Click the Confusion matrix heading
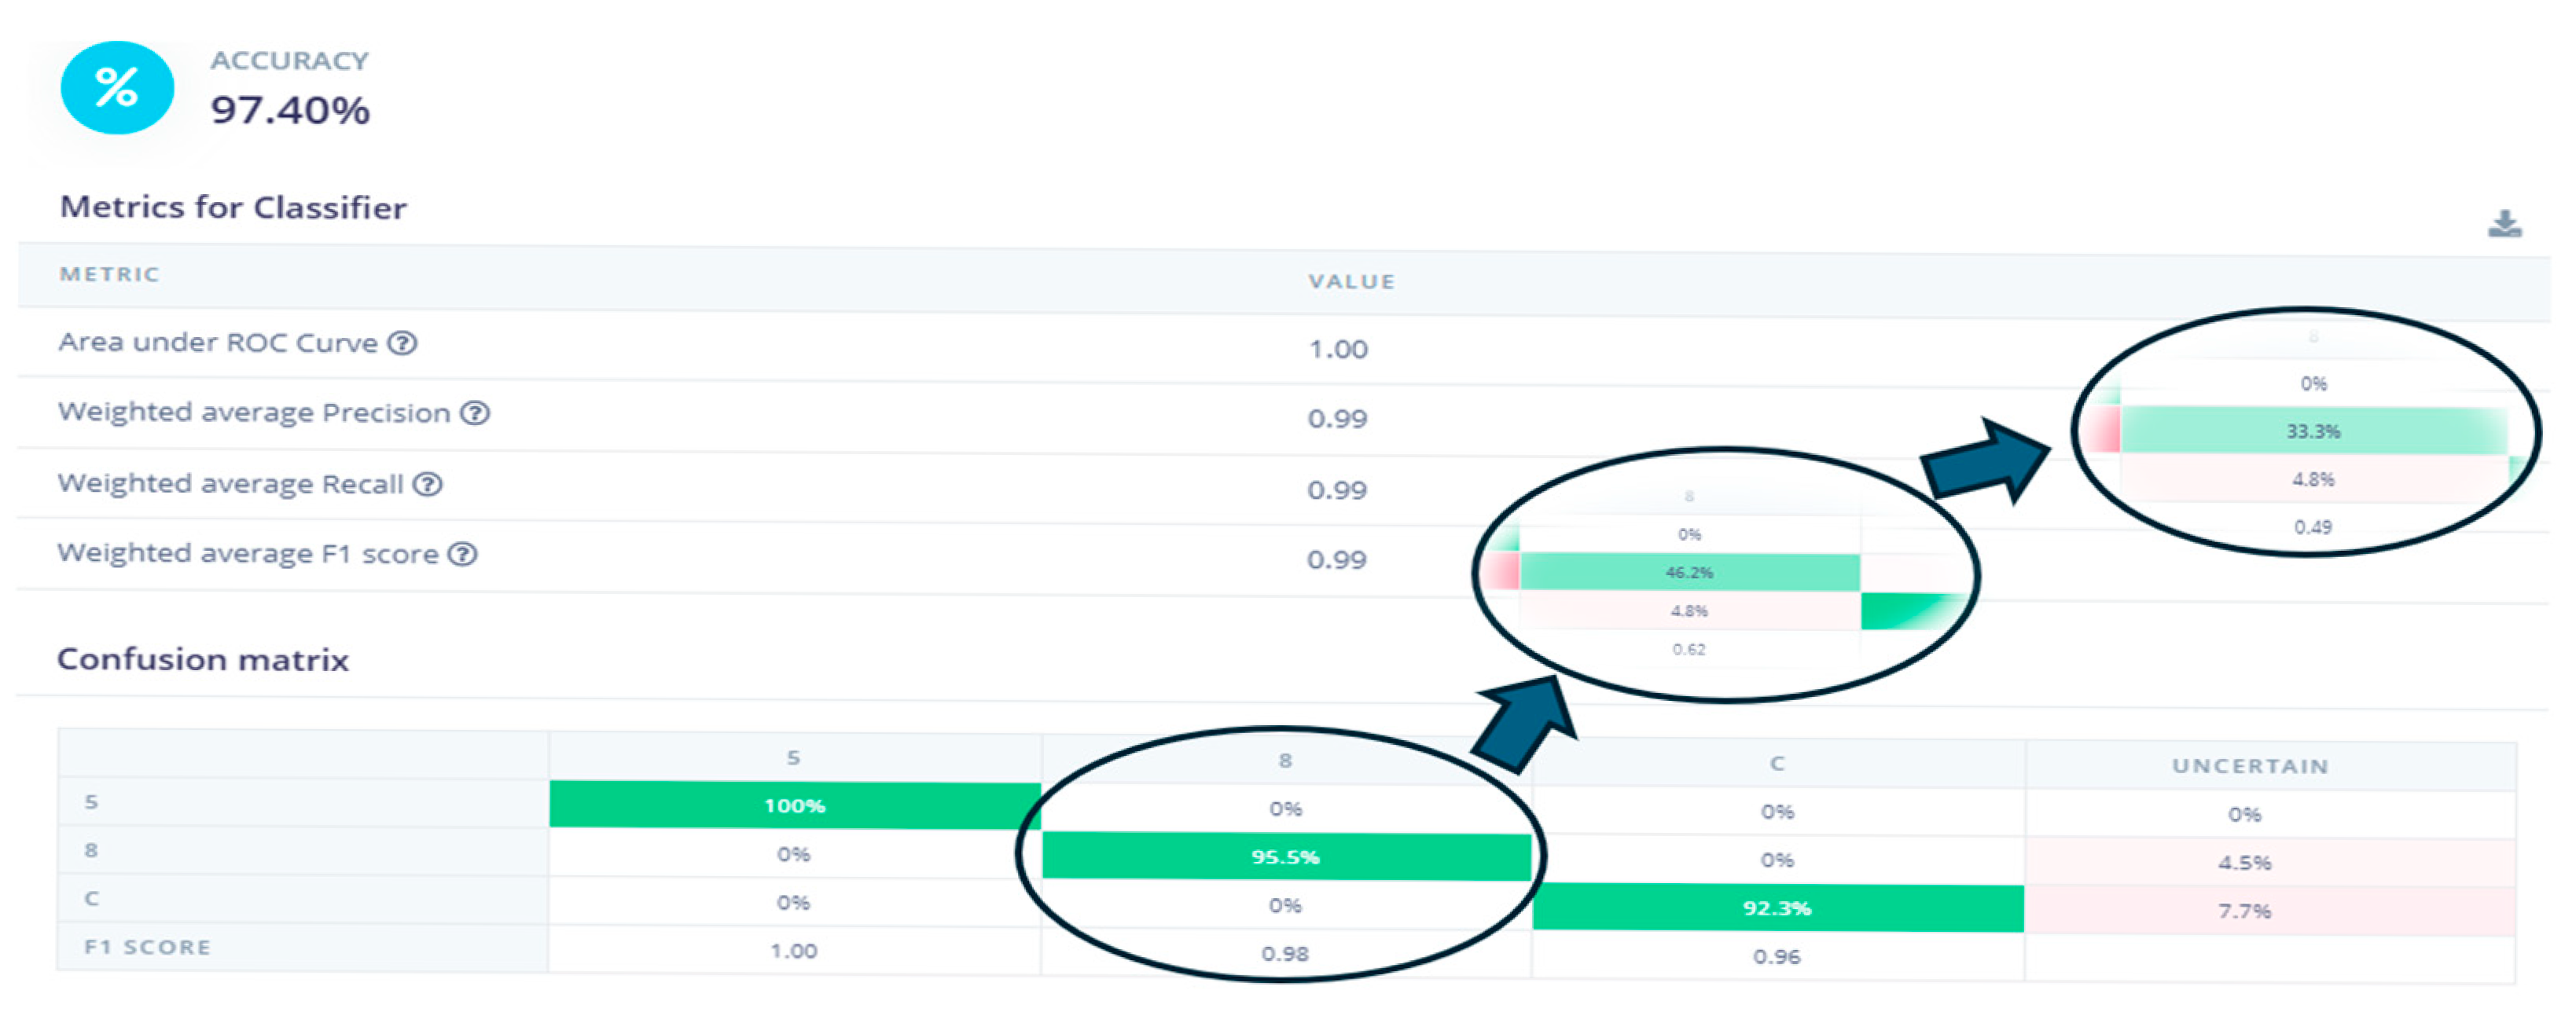Image resolution: width=2576 pixels, height=1023 pixels. pyautogui.click(x=203, y=660)
